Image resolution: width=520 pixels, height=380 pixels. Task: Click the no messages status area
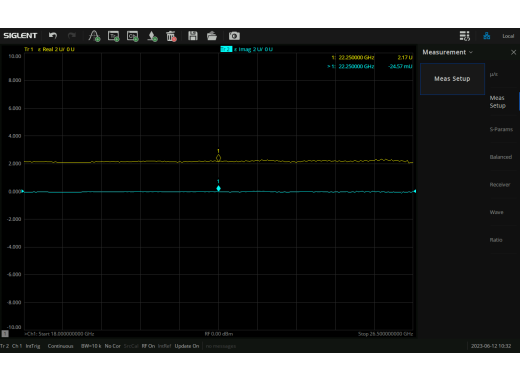point(221,346)
